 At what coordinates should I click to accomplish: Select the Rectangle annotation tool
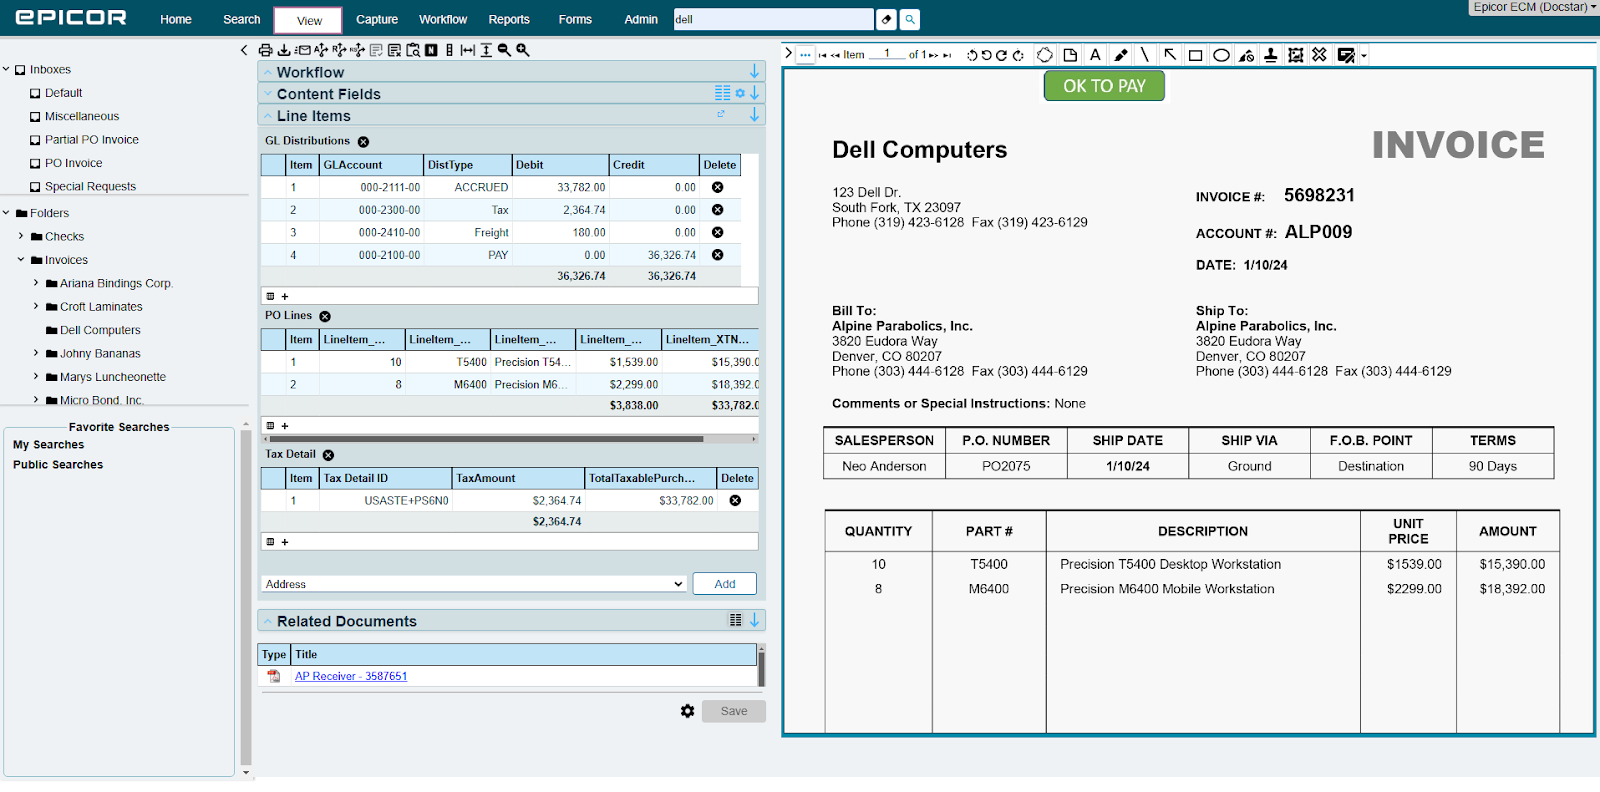click(x=1195, y=55)
